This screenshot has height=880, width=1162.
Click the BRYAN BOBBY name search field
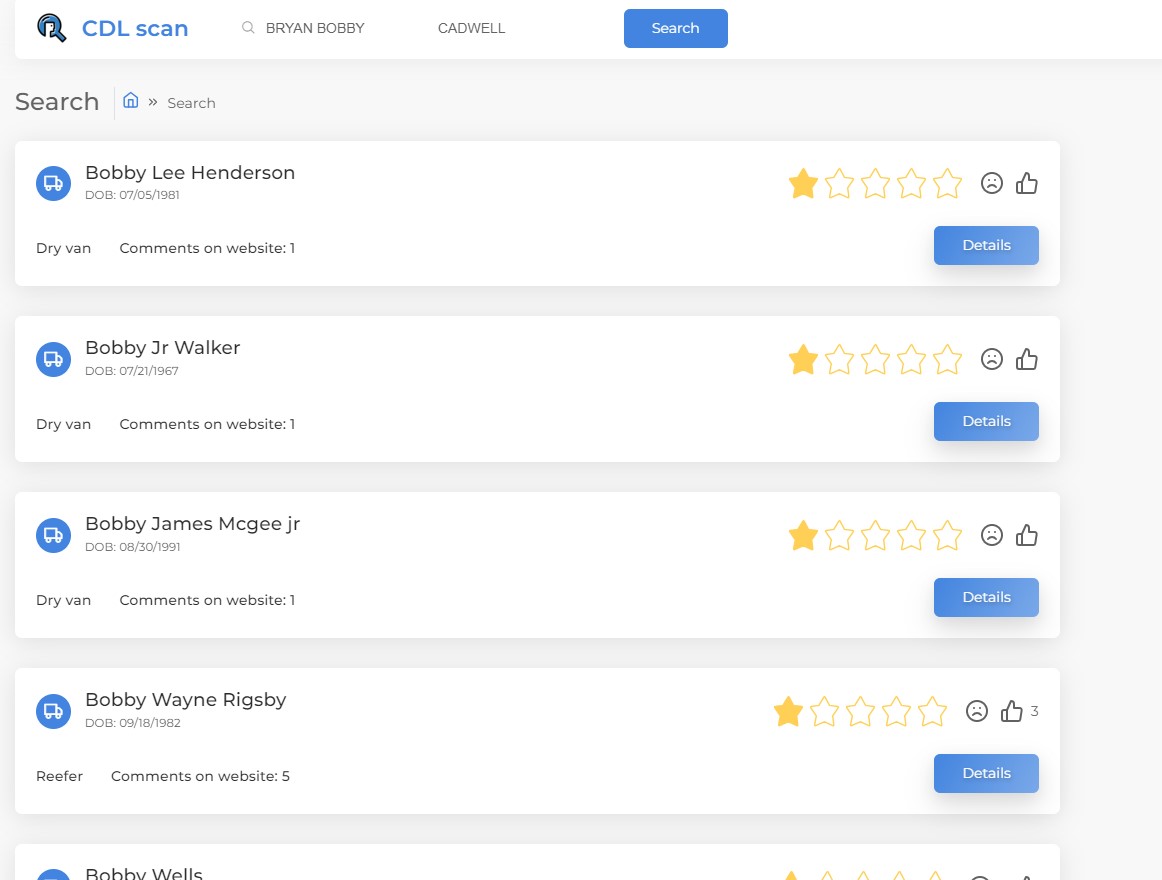click(330, 28)
